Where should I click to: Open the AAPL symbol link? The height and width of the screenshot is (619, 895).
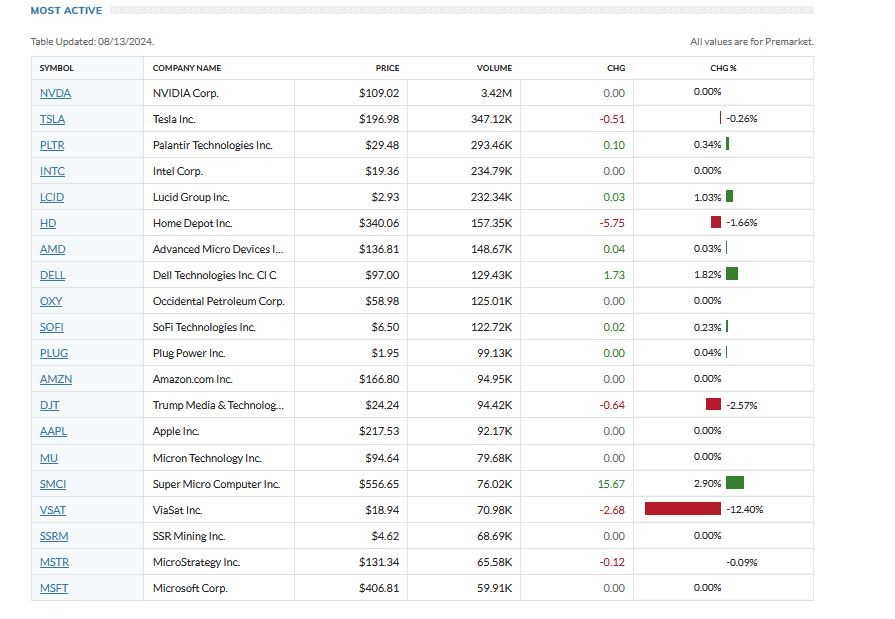[53, 431]
